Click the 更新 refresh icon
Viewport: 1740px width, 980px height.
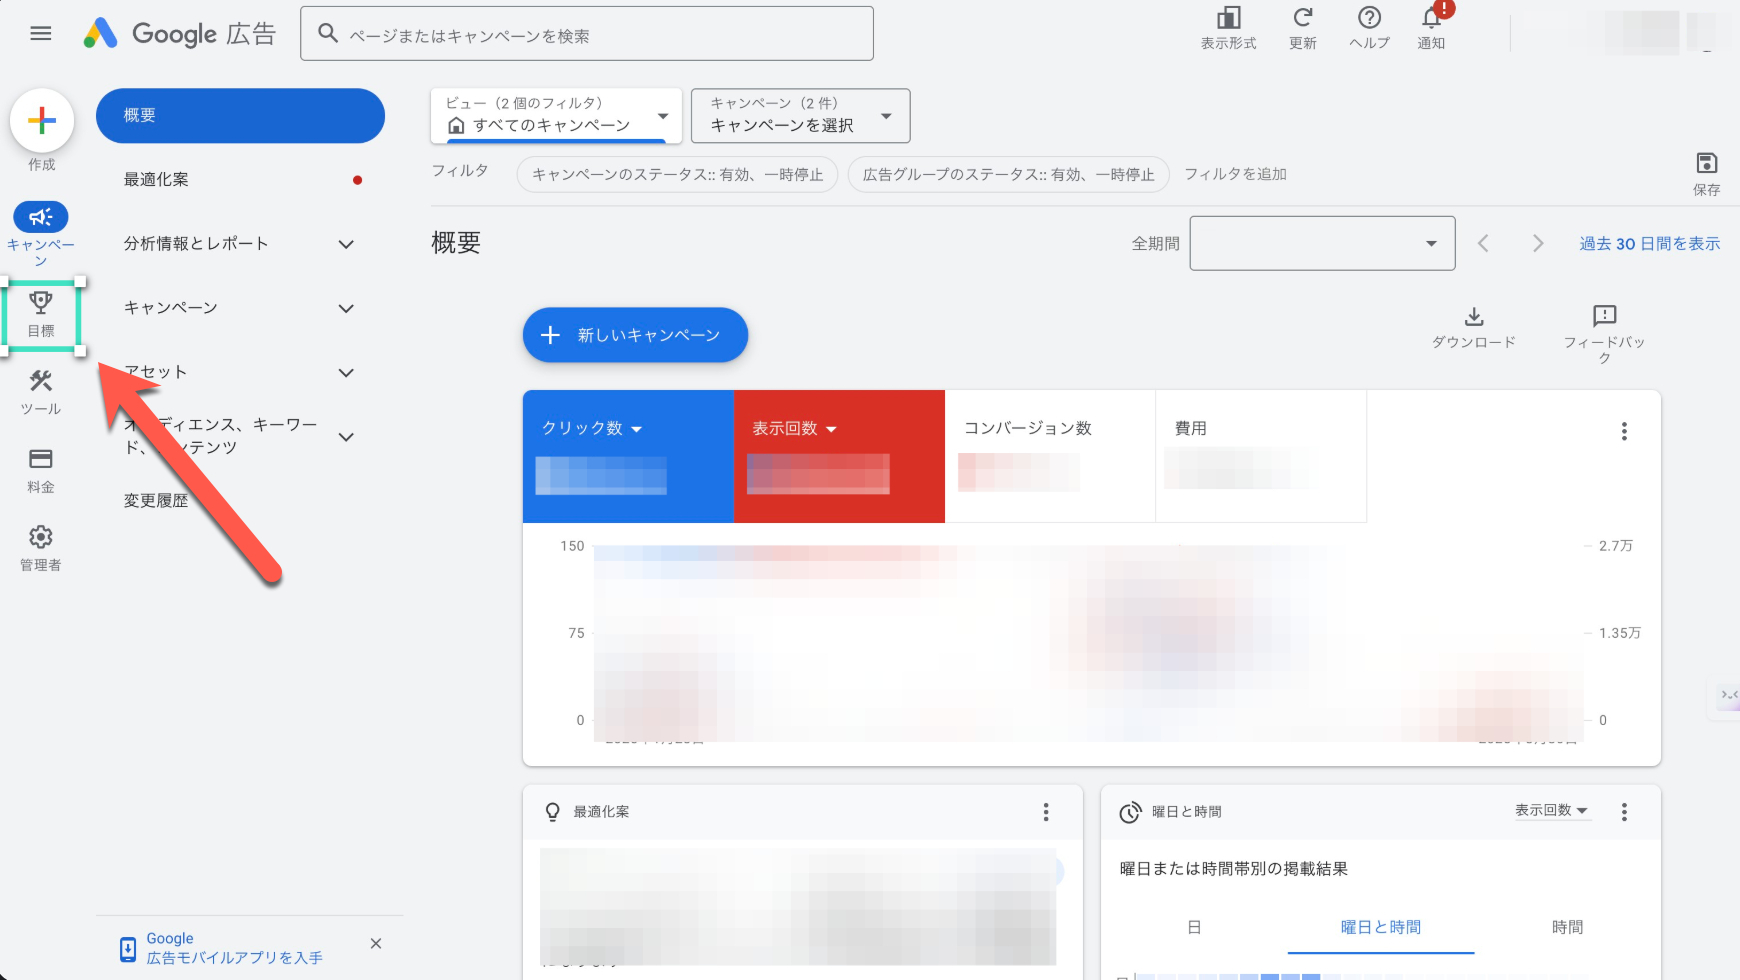click(1302, 20)
